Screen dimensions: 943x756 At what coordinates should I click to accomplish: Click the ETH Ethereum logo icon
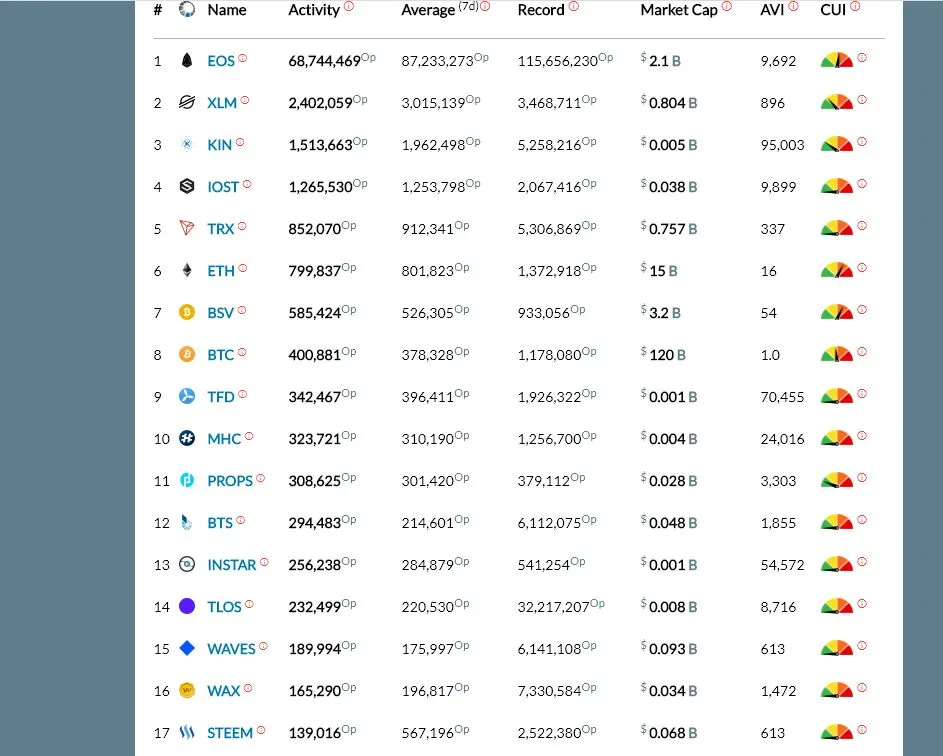click(187, 270)
